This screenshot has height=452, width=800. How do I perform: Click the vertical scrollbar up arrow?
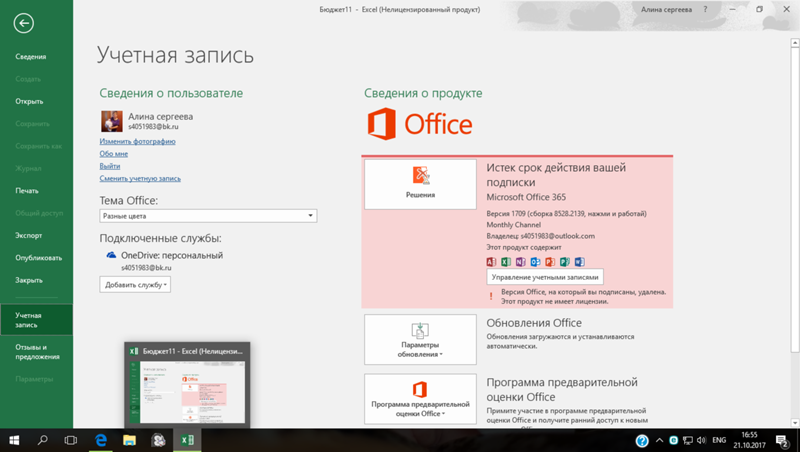coord(795,44)
